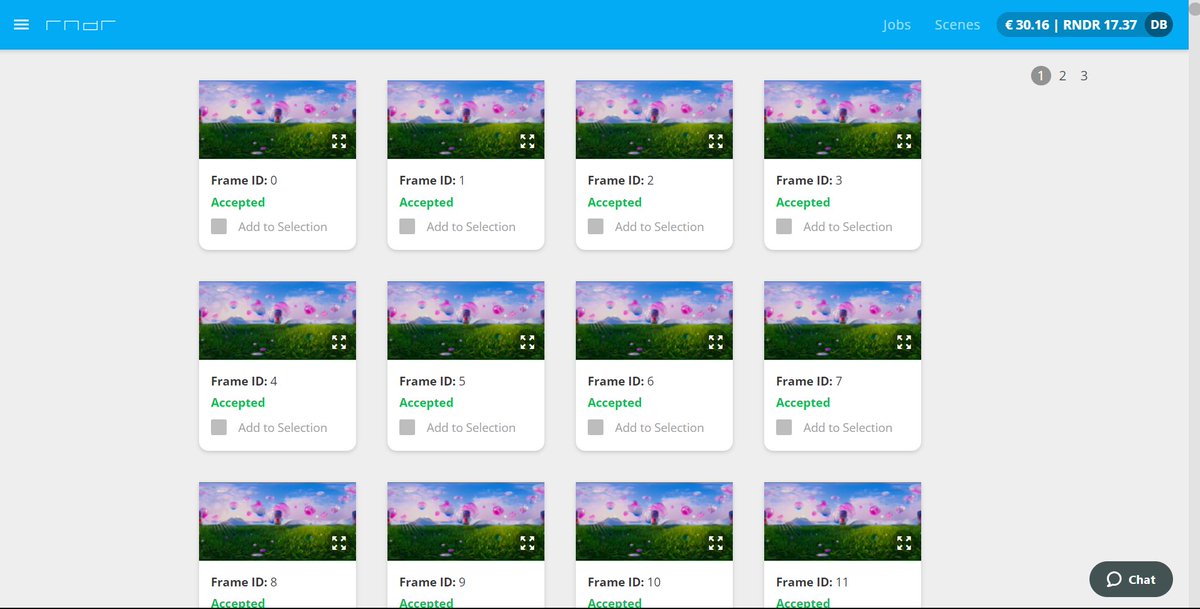Viewport: 1200px width, 609px height.
Task: Click the RNDR logo
Action: click(81, 24)
